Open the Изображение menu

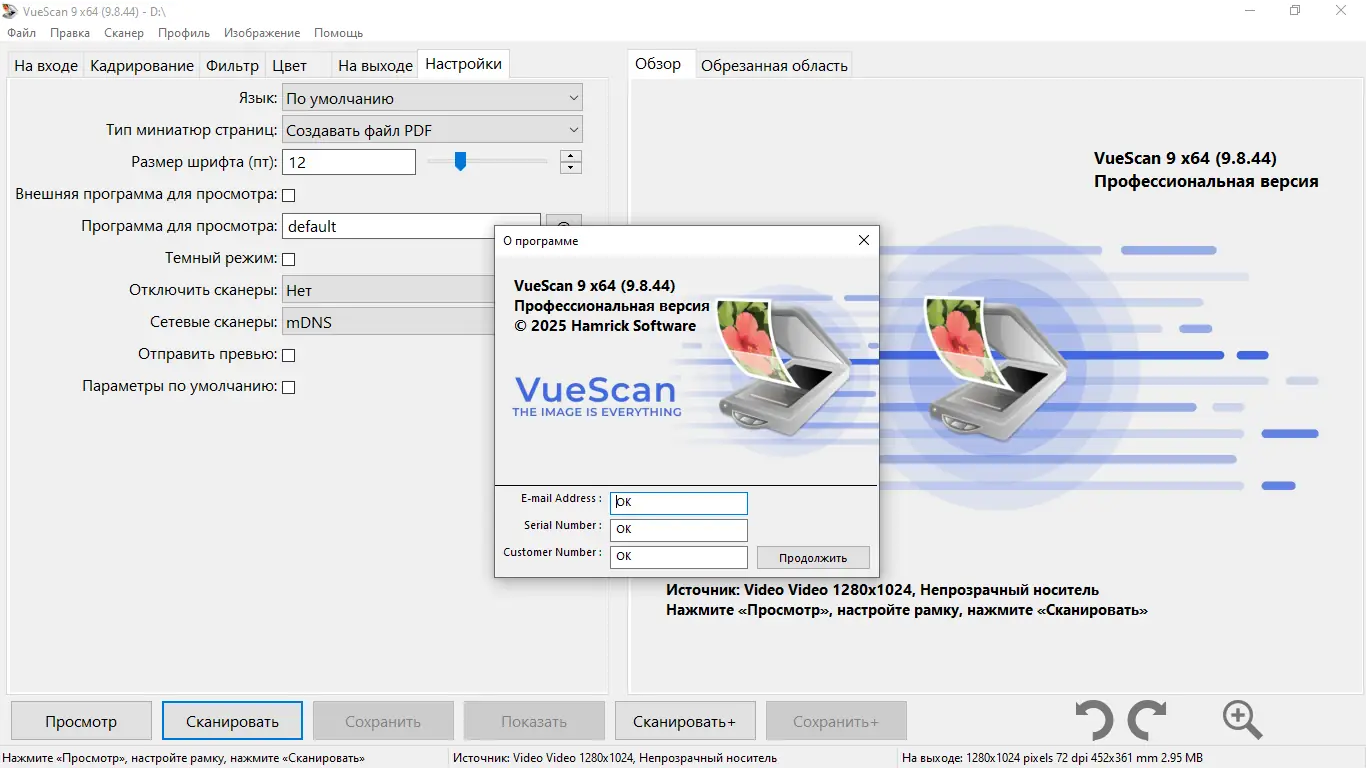click(262, 33)
